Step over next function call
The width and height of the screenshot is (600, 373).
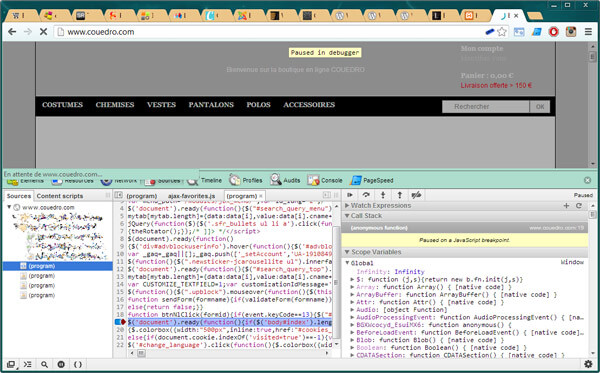click(366, 195)
